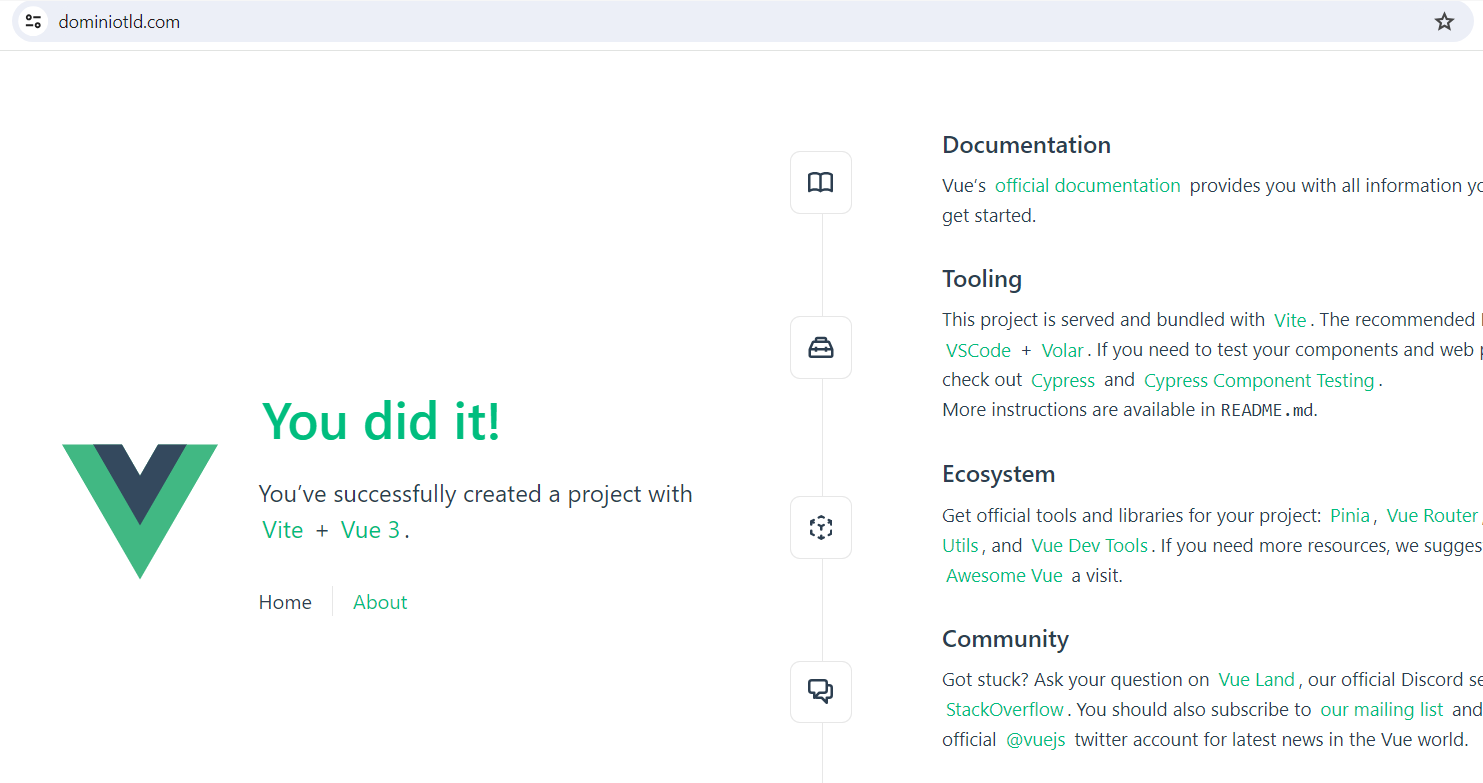The height and width of the screenshot is (783, 1483).
Task: Open the @vuejs twitter link
Action: click(1035, 740)
